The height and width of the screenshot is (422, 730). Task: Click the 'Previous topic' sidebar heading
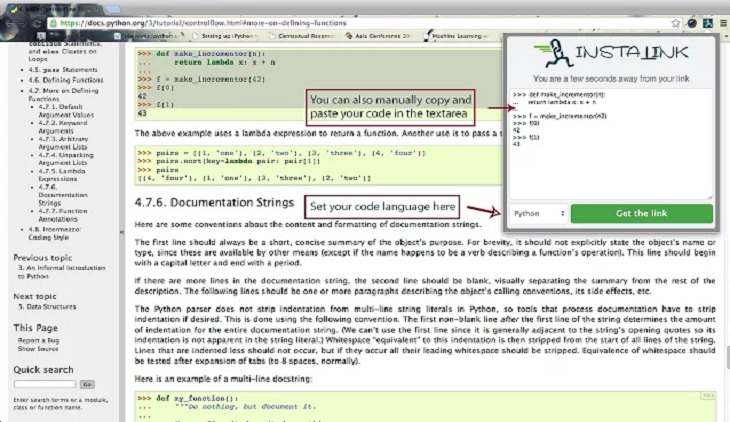point(42,258)
